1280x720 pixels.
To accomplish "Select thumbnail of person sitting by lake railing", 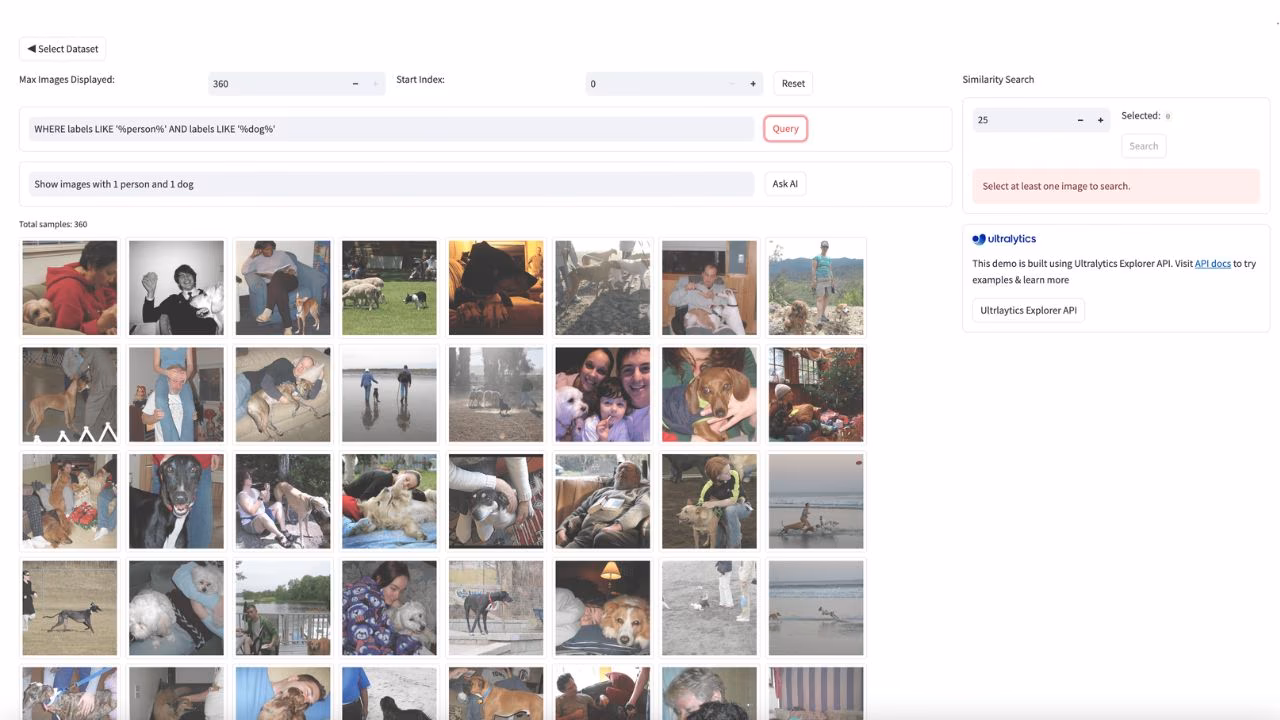I will (283, 608).
